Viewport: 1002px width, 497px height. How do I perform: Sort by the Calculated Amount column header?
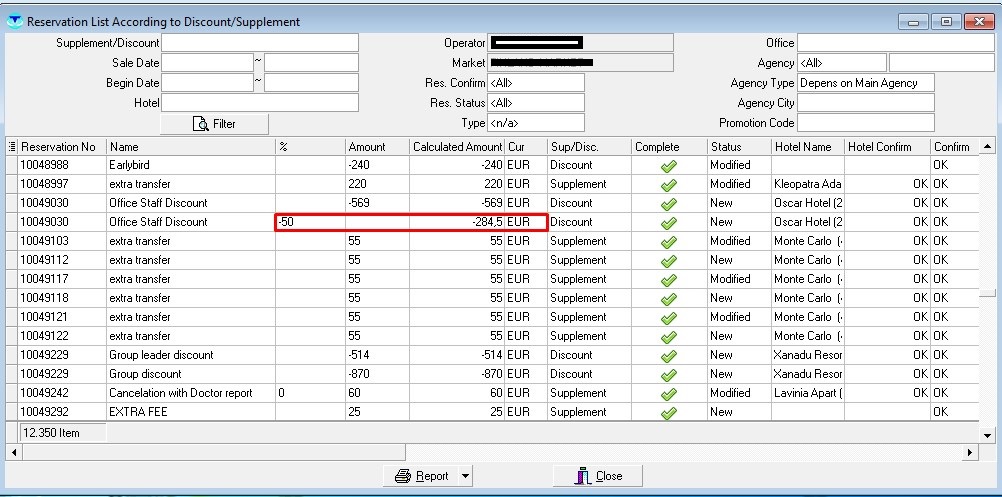coord(456,147)
